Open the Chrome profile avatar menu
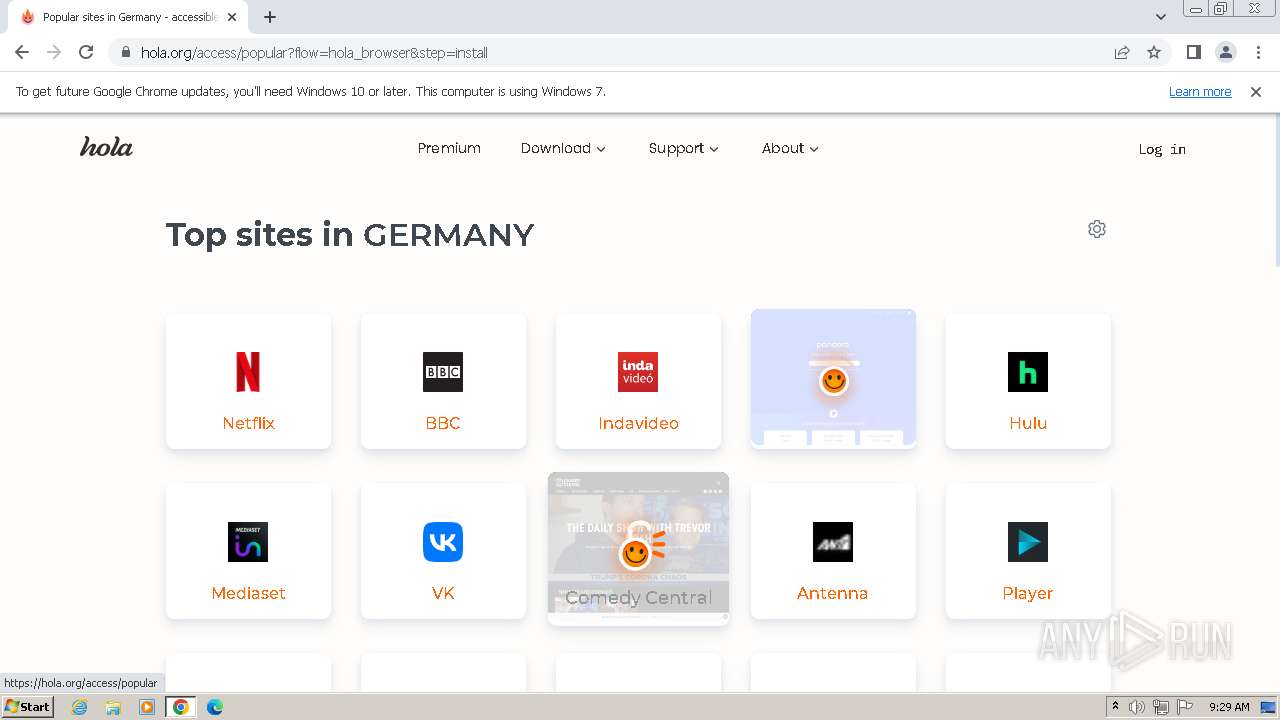 coord(1225,52)
